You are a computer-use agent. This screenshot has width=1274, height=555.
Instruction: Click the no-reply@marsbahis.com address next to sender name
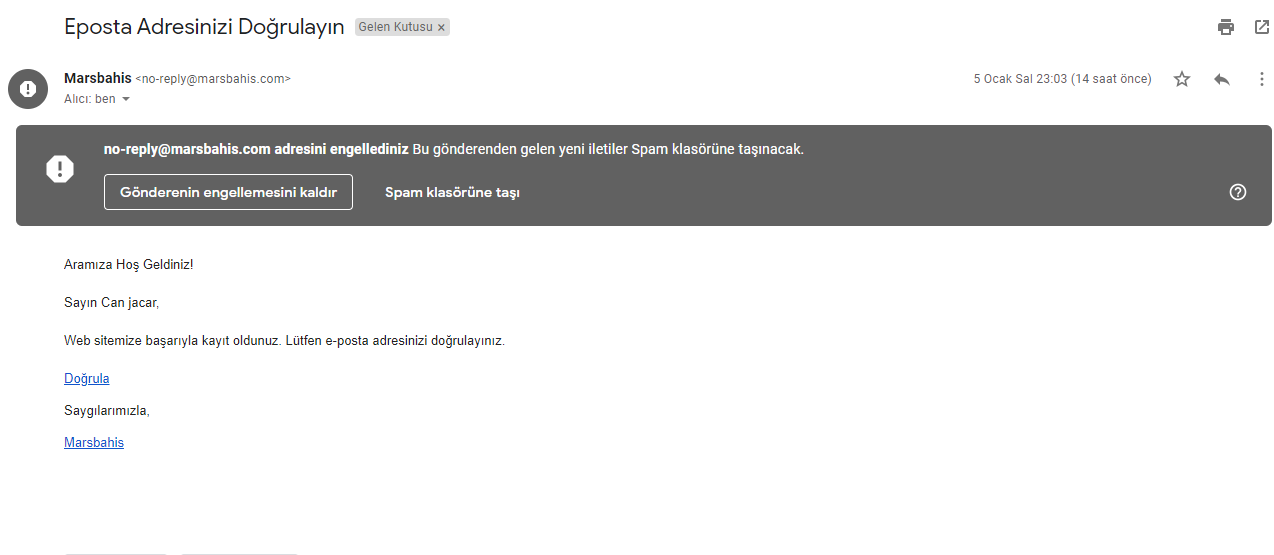pyautogui.click(x=213, y=78)
